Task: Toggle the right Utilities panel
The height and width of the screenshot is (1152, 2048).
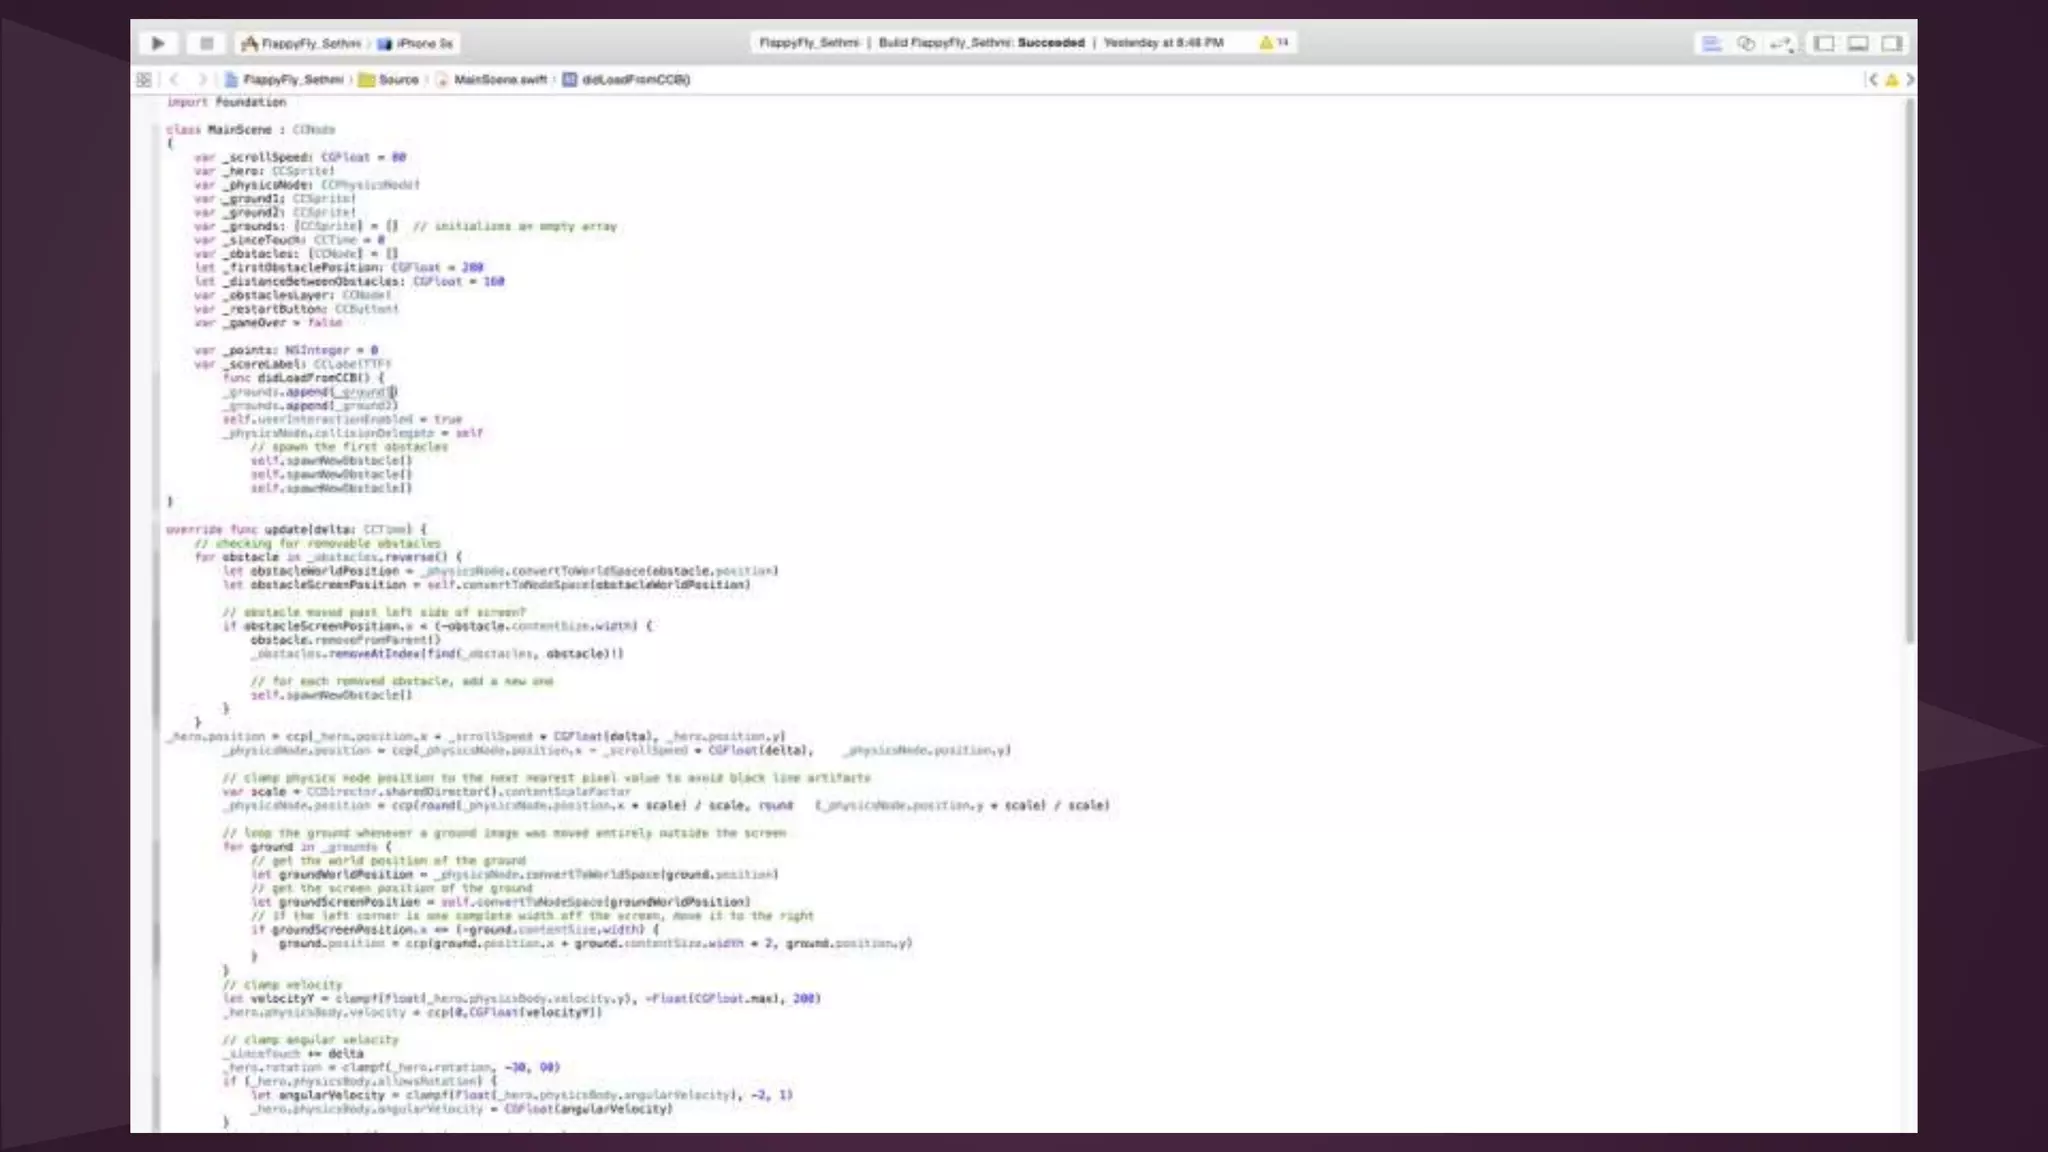Action: click(1892, 43)
